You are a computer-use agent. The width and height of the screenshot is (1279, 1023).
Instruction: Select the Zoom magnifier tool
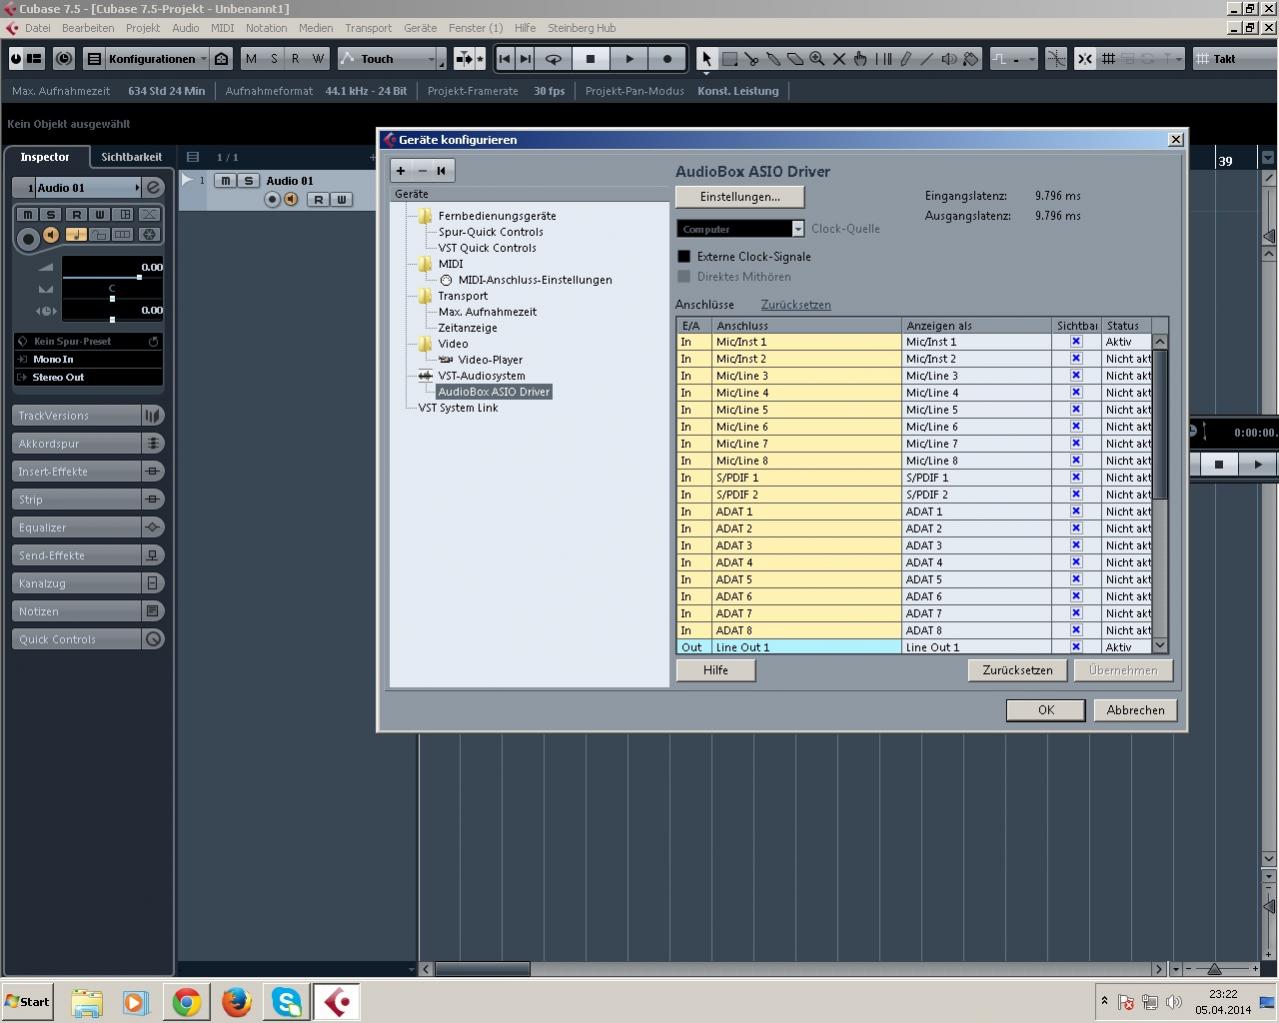817,59
